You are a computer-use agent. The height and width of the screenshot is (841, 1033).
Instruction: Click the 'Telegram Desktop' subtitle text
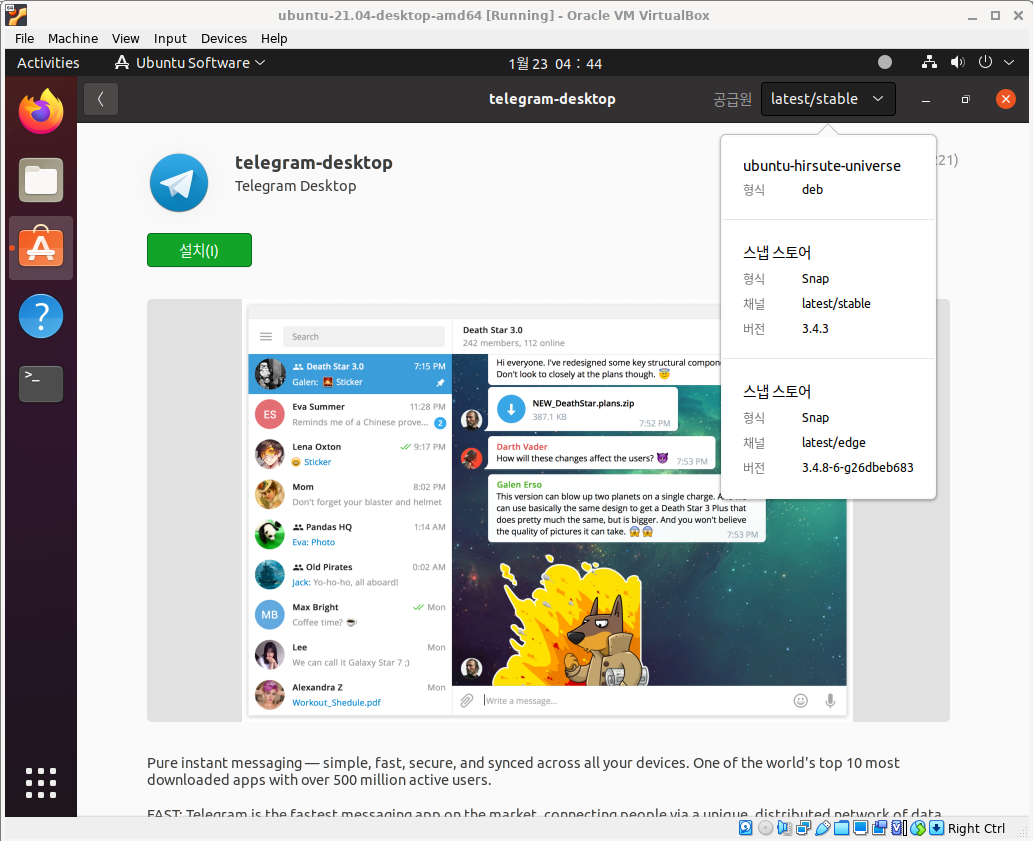pos(295,186)
